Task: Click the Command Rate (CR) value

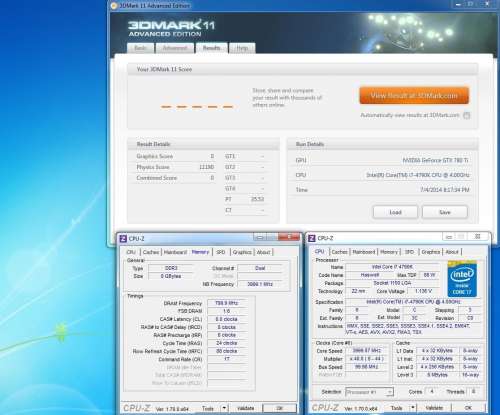Action: [227, 359]
